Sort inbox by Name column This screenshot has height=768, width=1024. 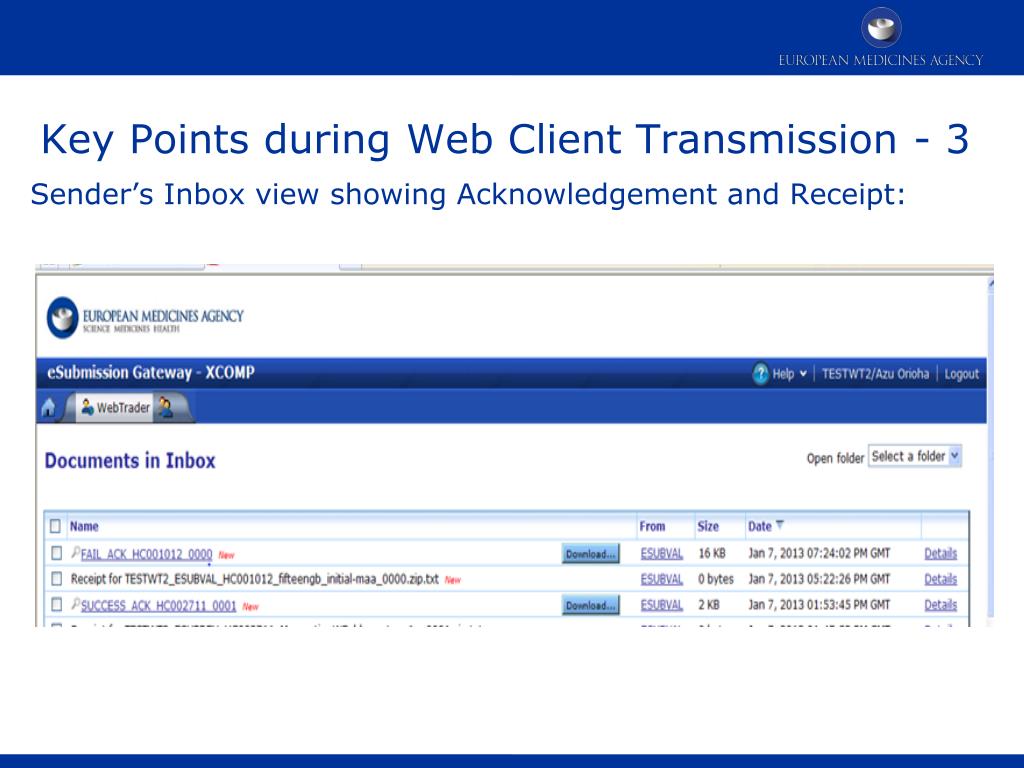(84, 526)
